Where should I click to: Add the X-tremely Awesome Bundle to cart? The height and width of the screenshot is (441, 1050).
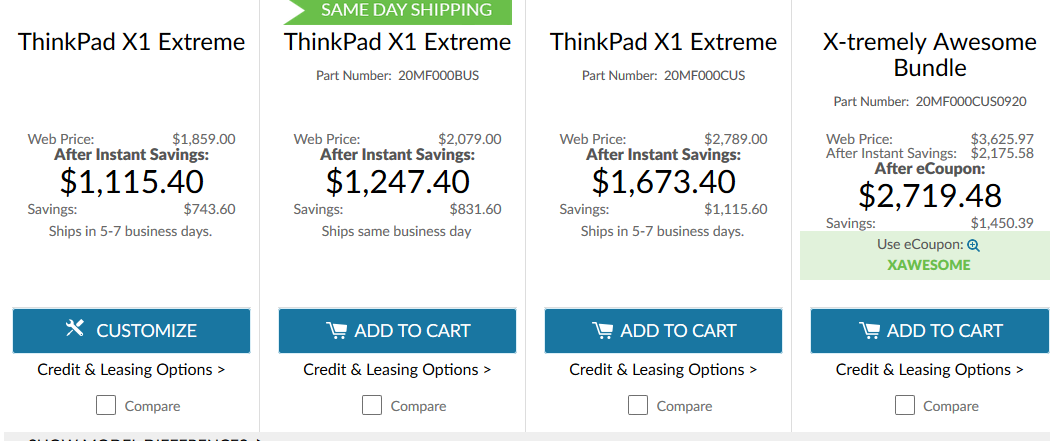[x=929, y=331]
